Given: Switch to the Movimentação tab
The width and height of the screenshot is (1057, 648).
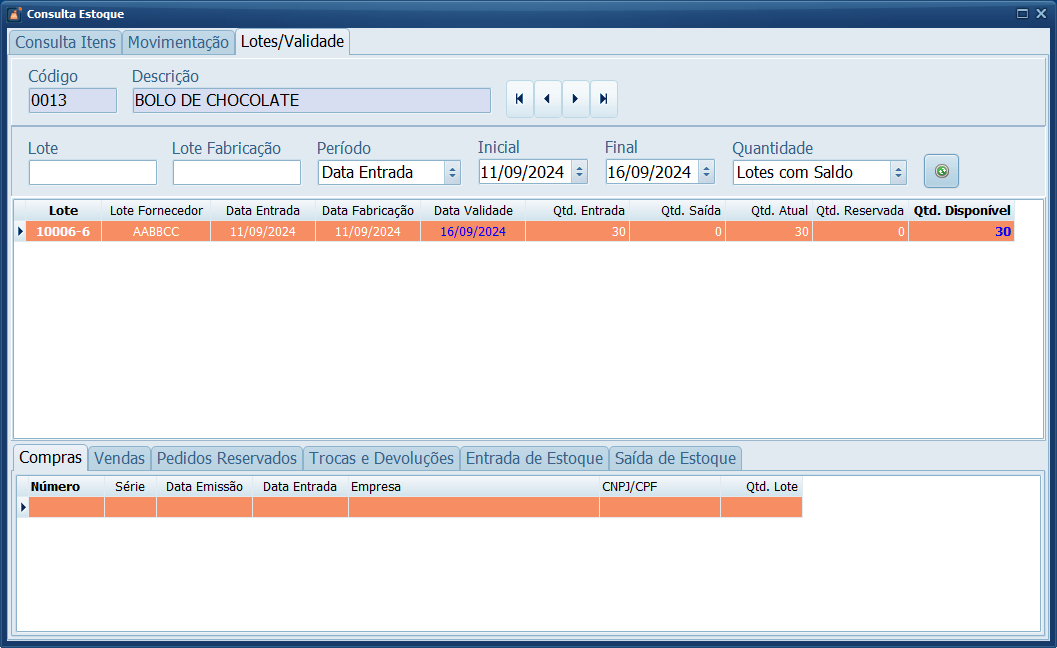Looking at the screenshot, I should click(x=178, y=42).
